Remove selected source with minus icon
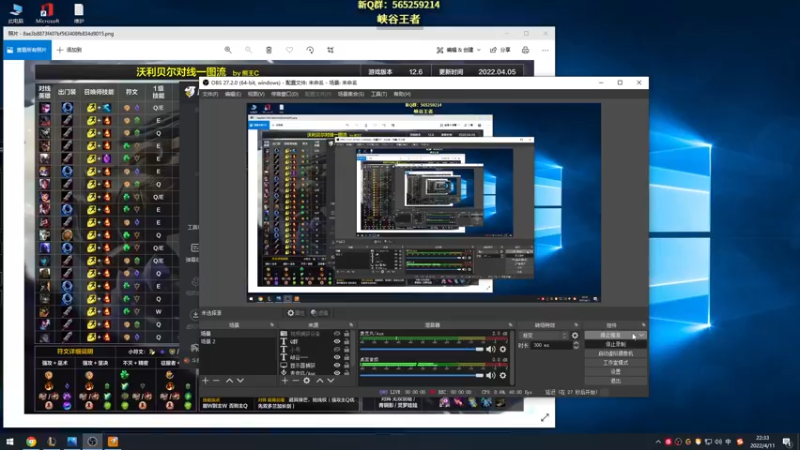 coord(295,381)
